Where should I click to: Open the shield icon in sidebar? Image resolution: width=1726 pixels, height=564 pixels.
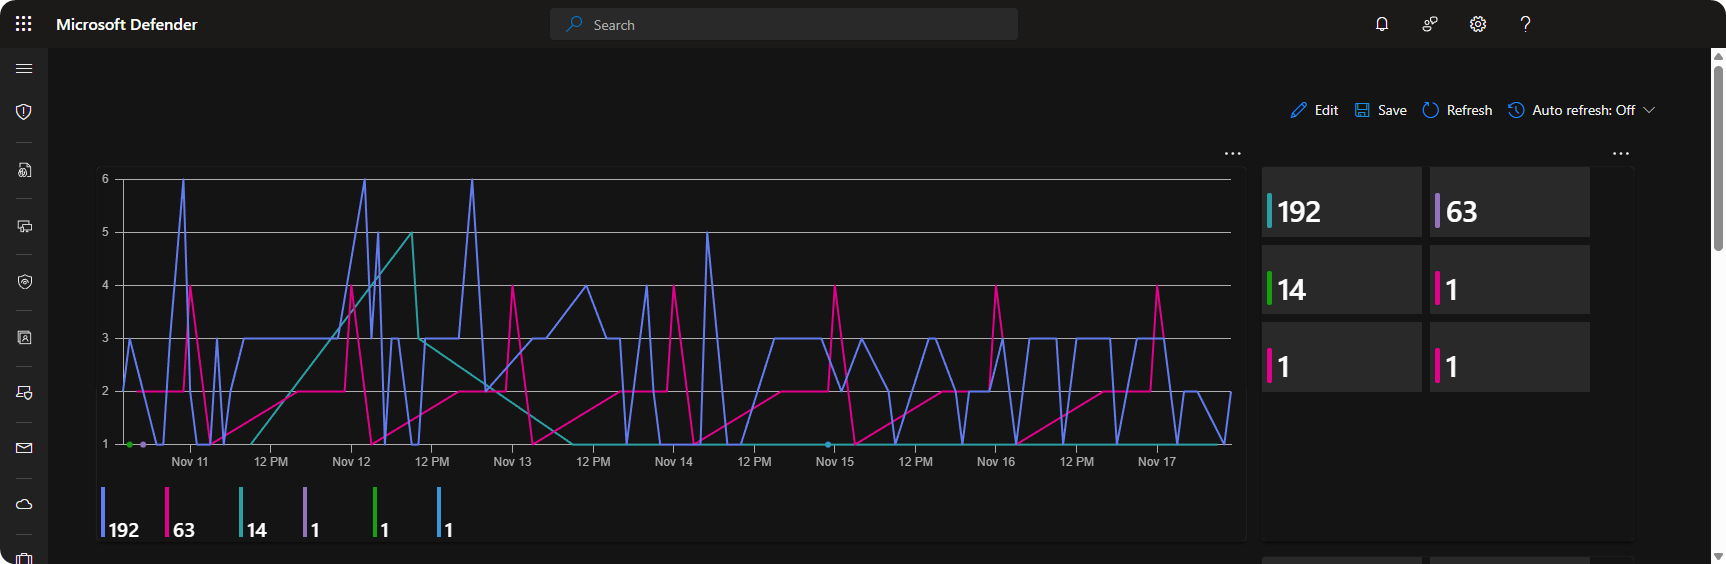click(24, 112)
